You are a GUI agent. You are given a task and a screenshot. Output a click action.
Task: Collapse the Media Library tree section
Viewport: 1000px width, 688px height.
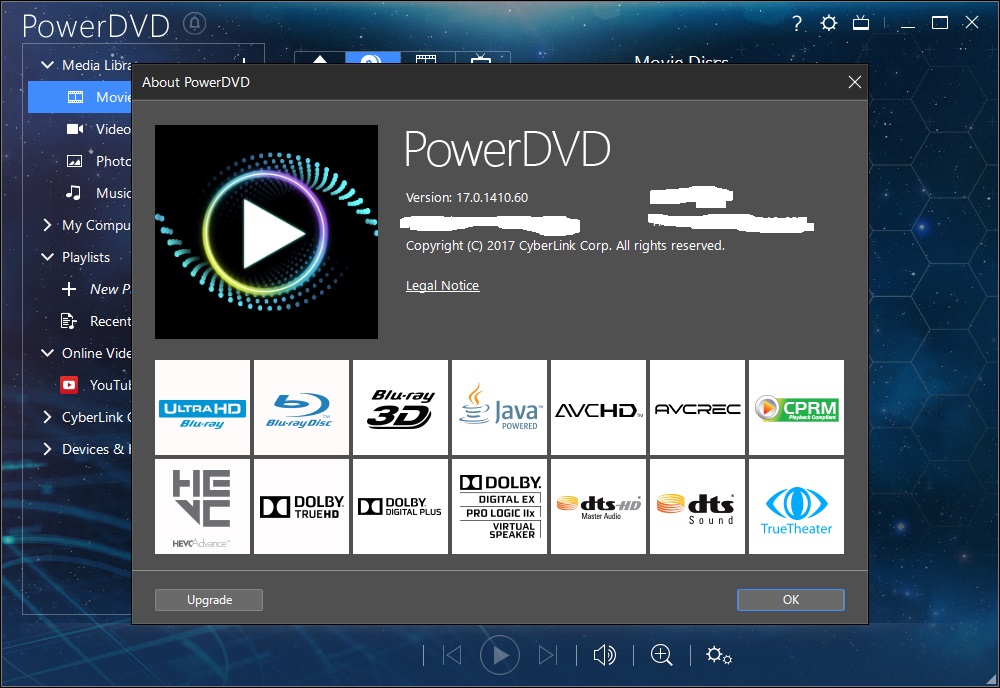click(x=47, y=65)
